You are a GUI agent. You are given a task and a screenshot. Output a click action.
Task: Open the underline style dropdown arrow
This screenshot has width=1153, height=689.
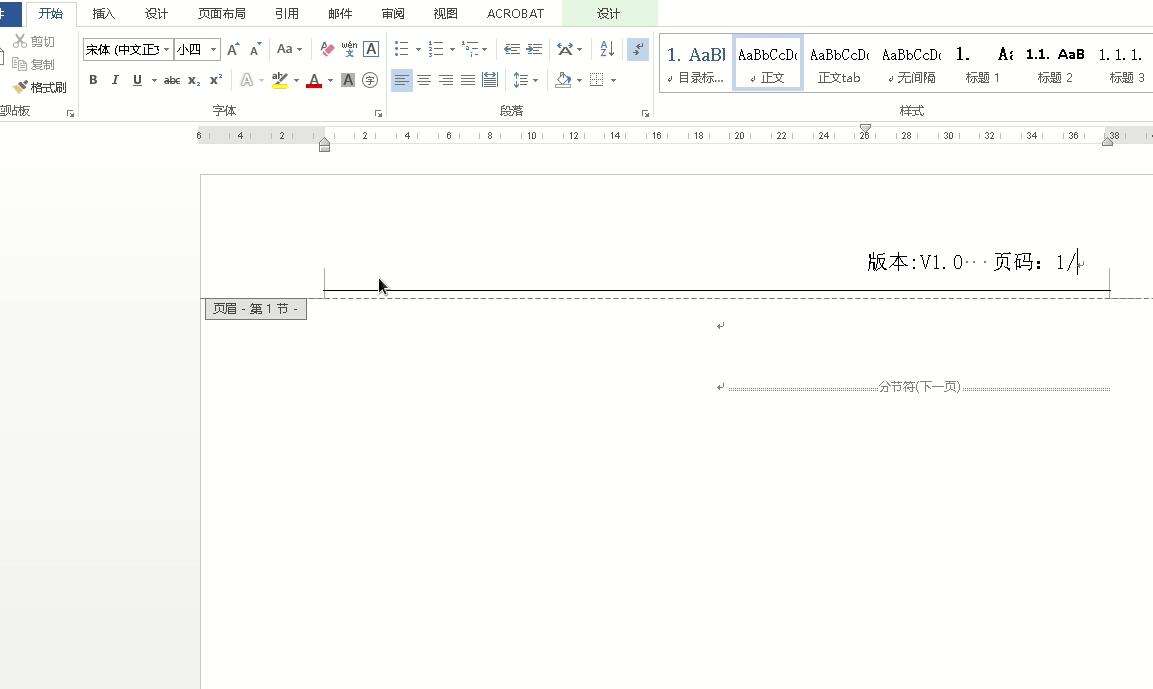tap(154, 80)
